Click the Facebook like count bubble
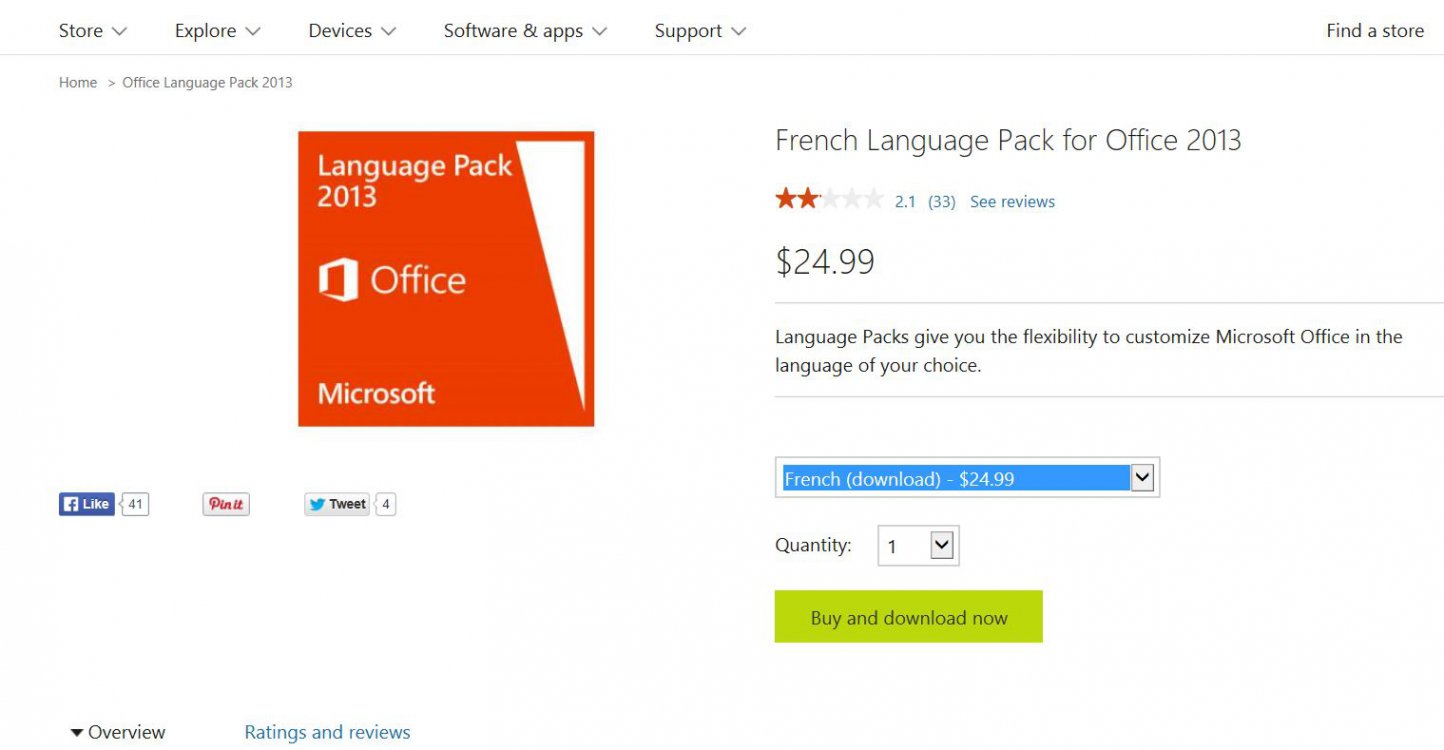This screenshot has height=750, width=1444. (136, 504)
